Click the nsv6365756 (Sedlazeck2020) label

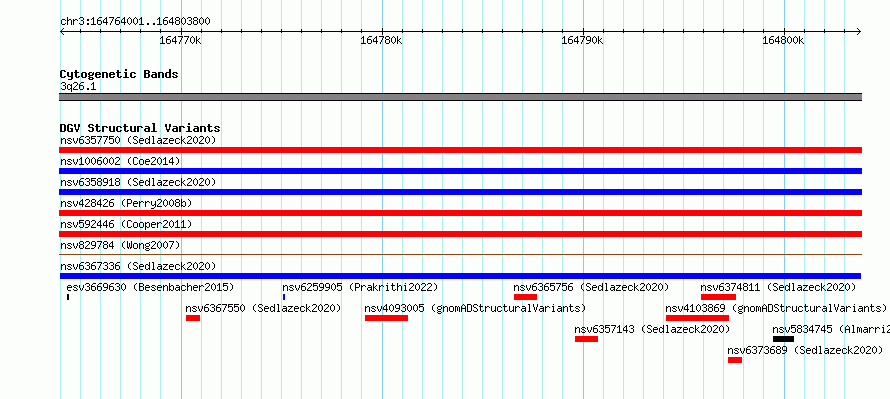pos(591,287)
